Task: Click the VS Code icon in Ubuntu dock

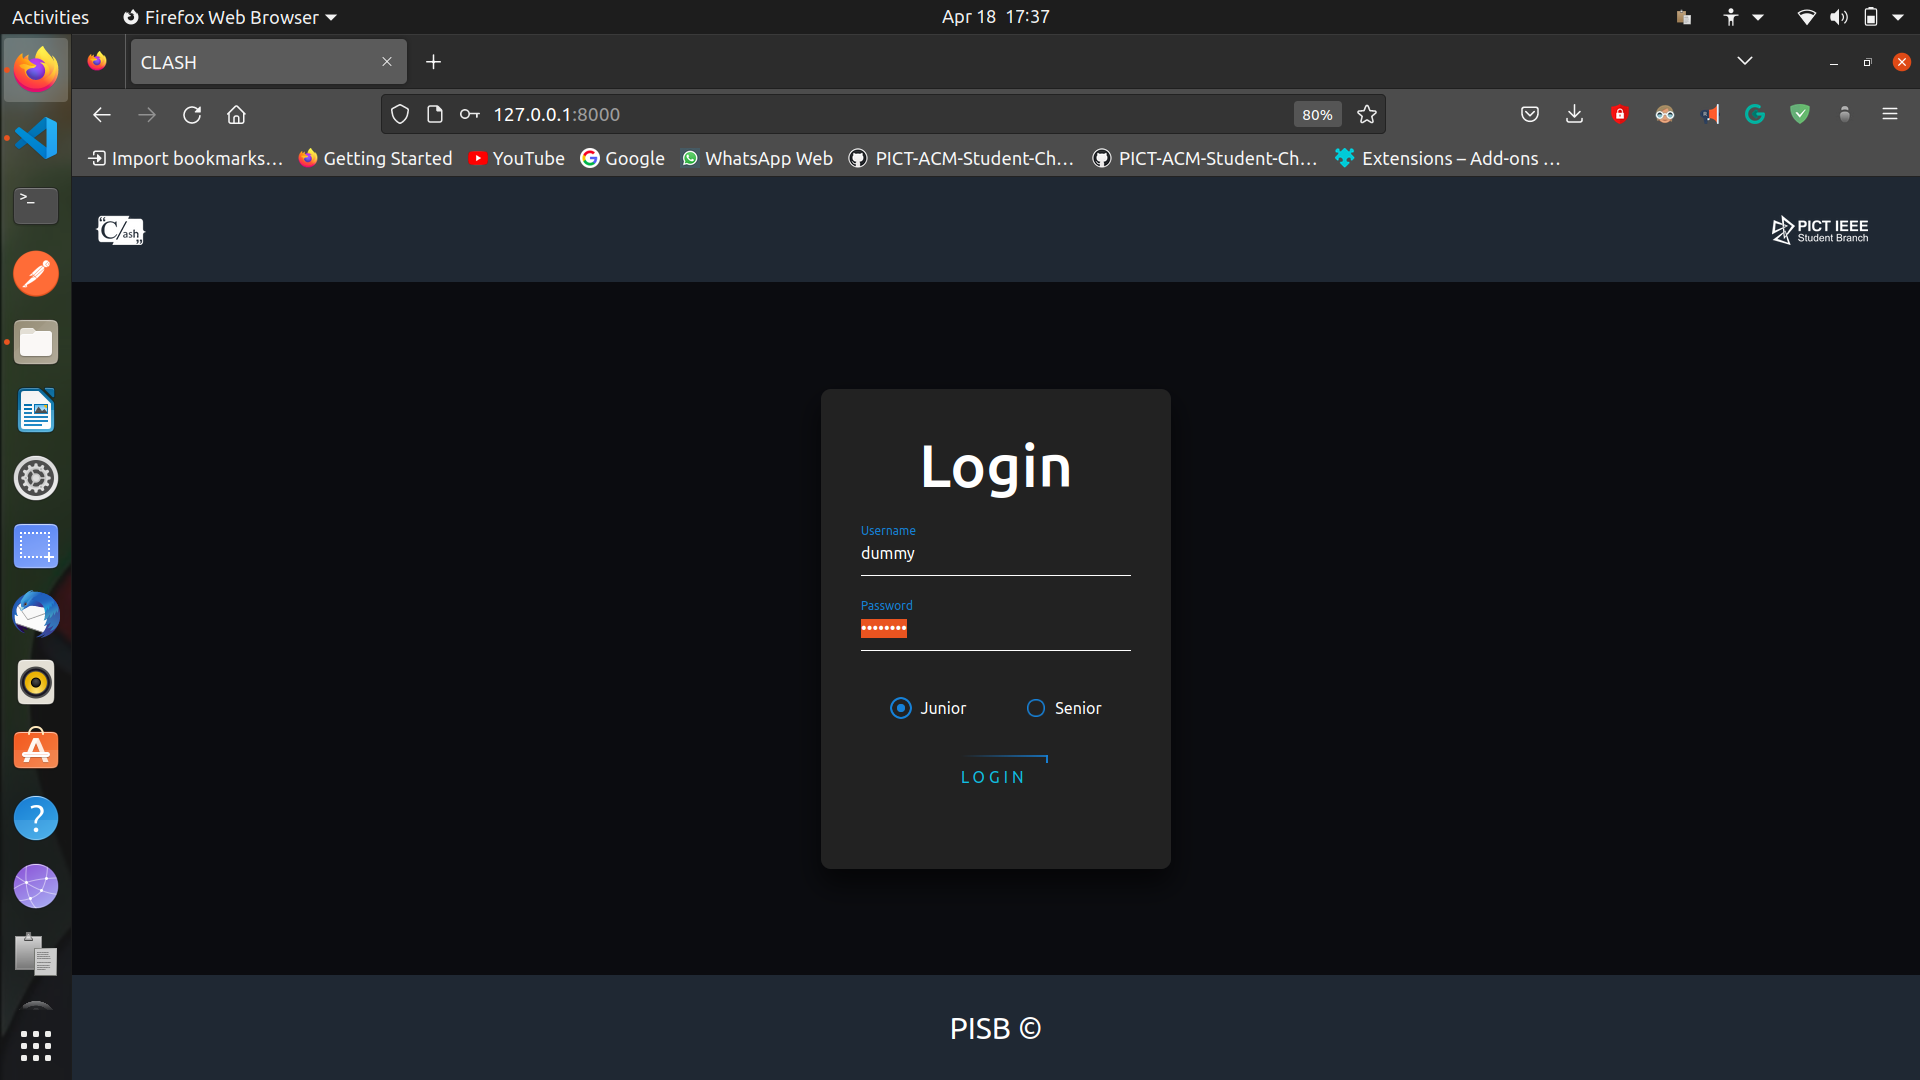Action: tap(36, 136)
